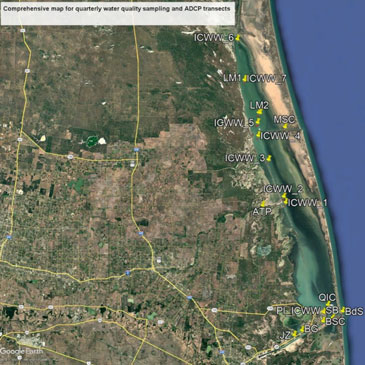Select the PI_ICWW pushpin marker

[x=323, y=311]
